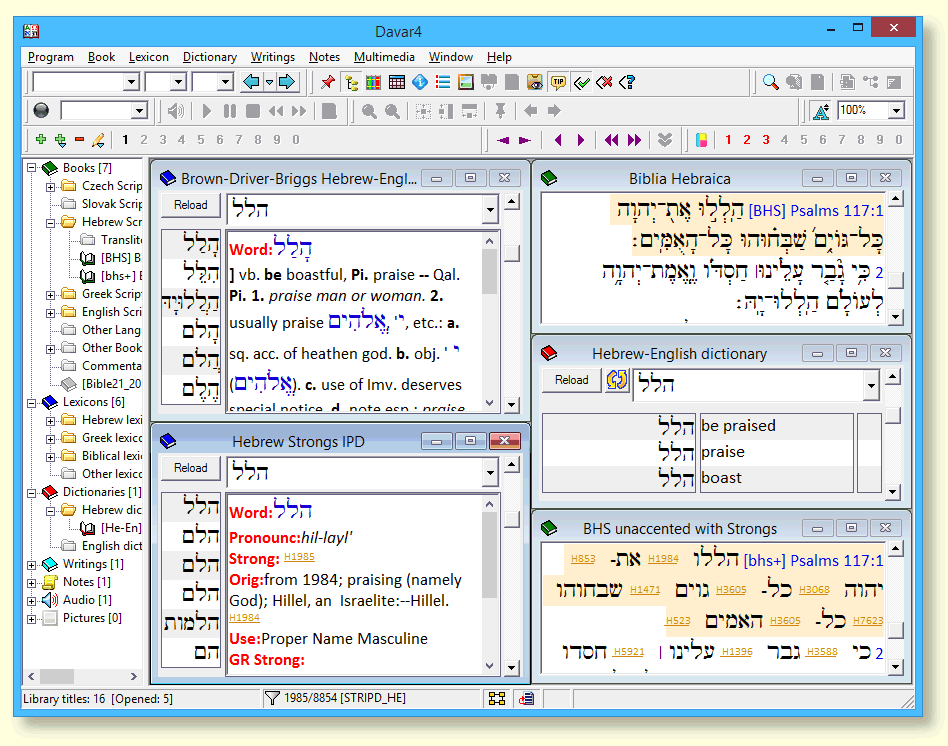The image size is (948, 746).
Task: Click the purple double-left arrows icon
Action: coord(611,140)
